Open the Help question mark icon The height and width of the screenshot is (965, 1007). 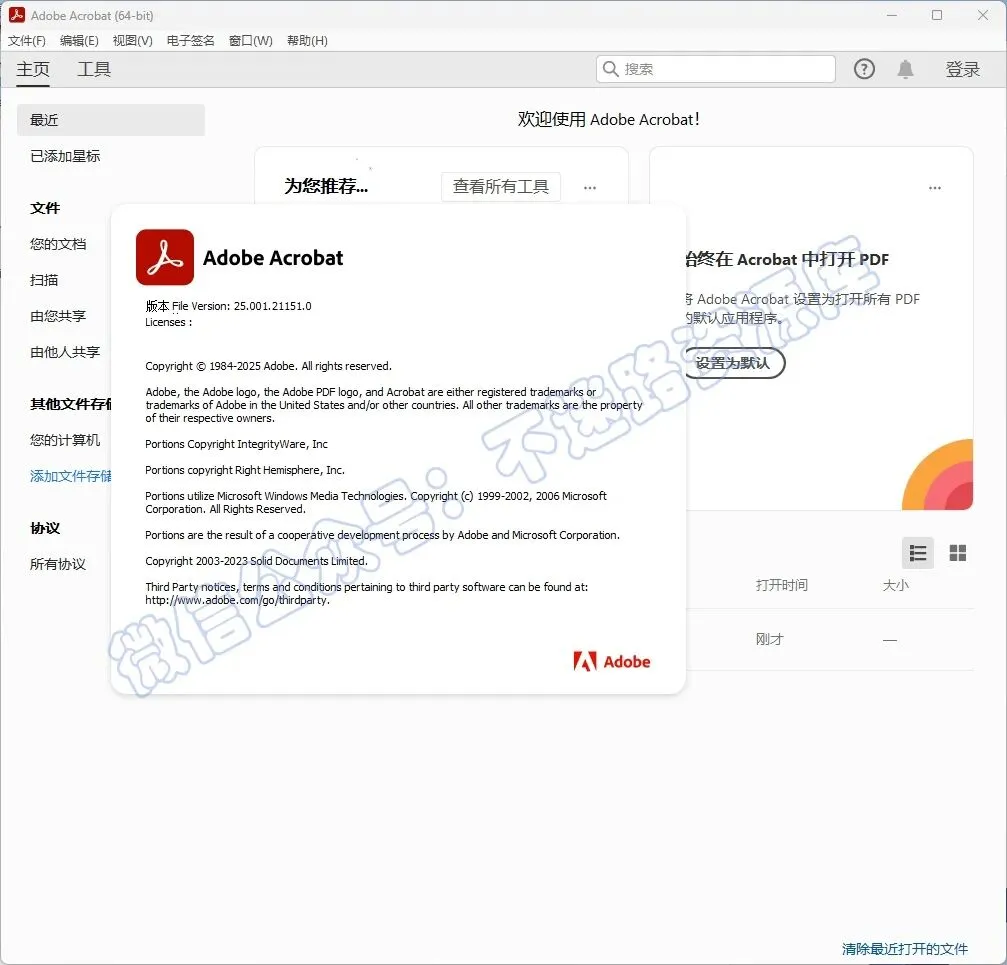tap(864, 69)
